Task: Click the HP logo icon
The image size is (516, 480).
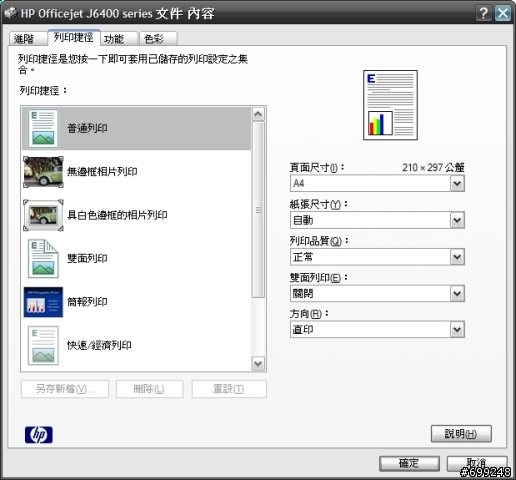Action: [x=39, y=435]
